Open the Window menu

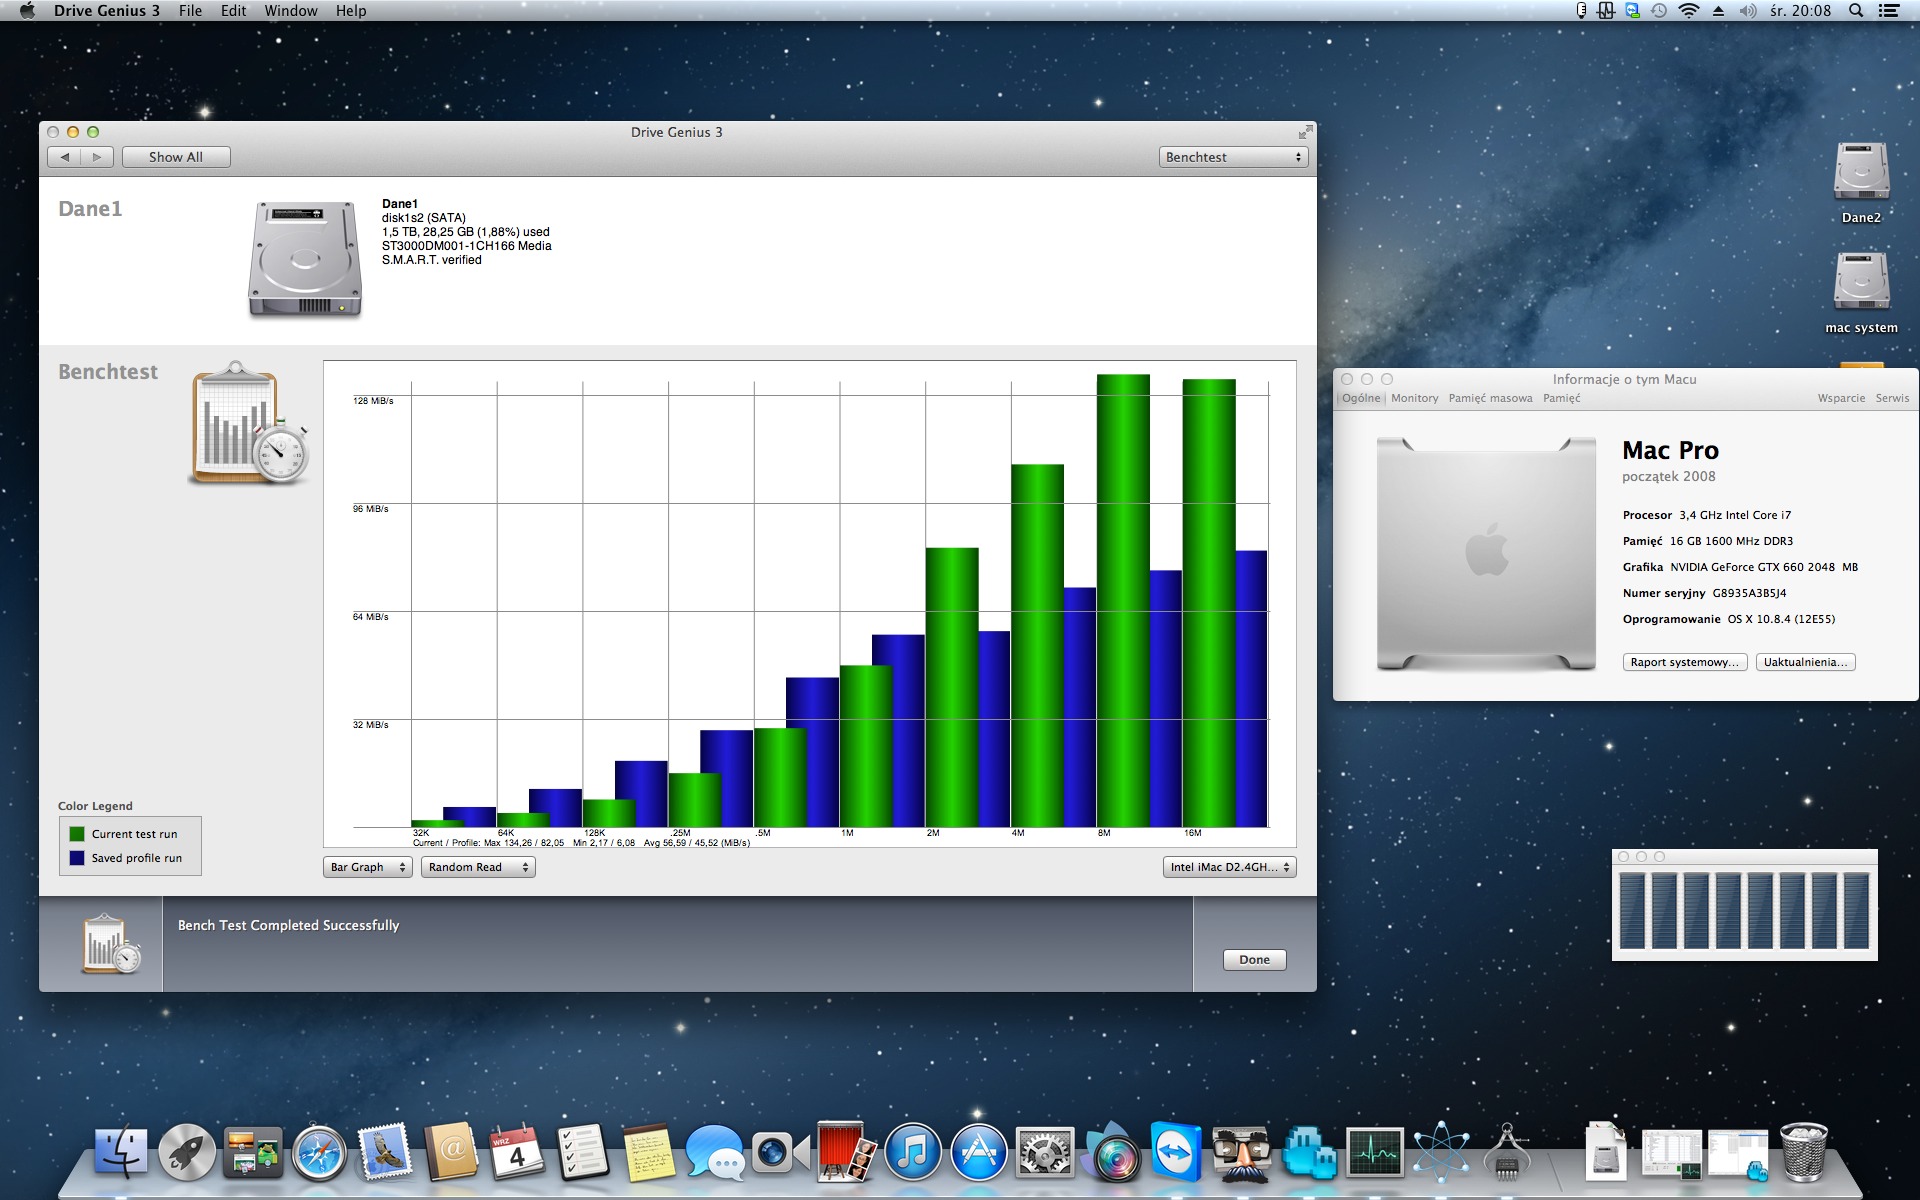[291, 11]
